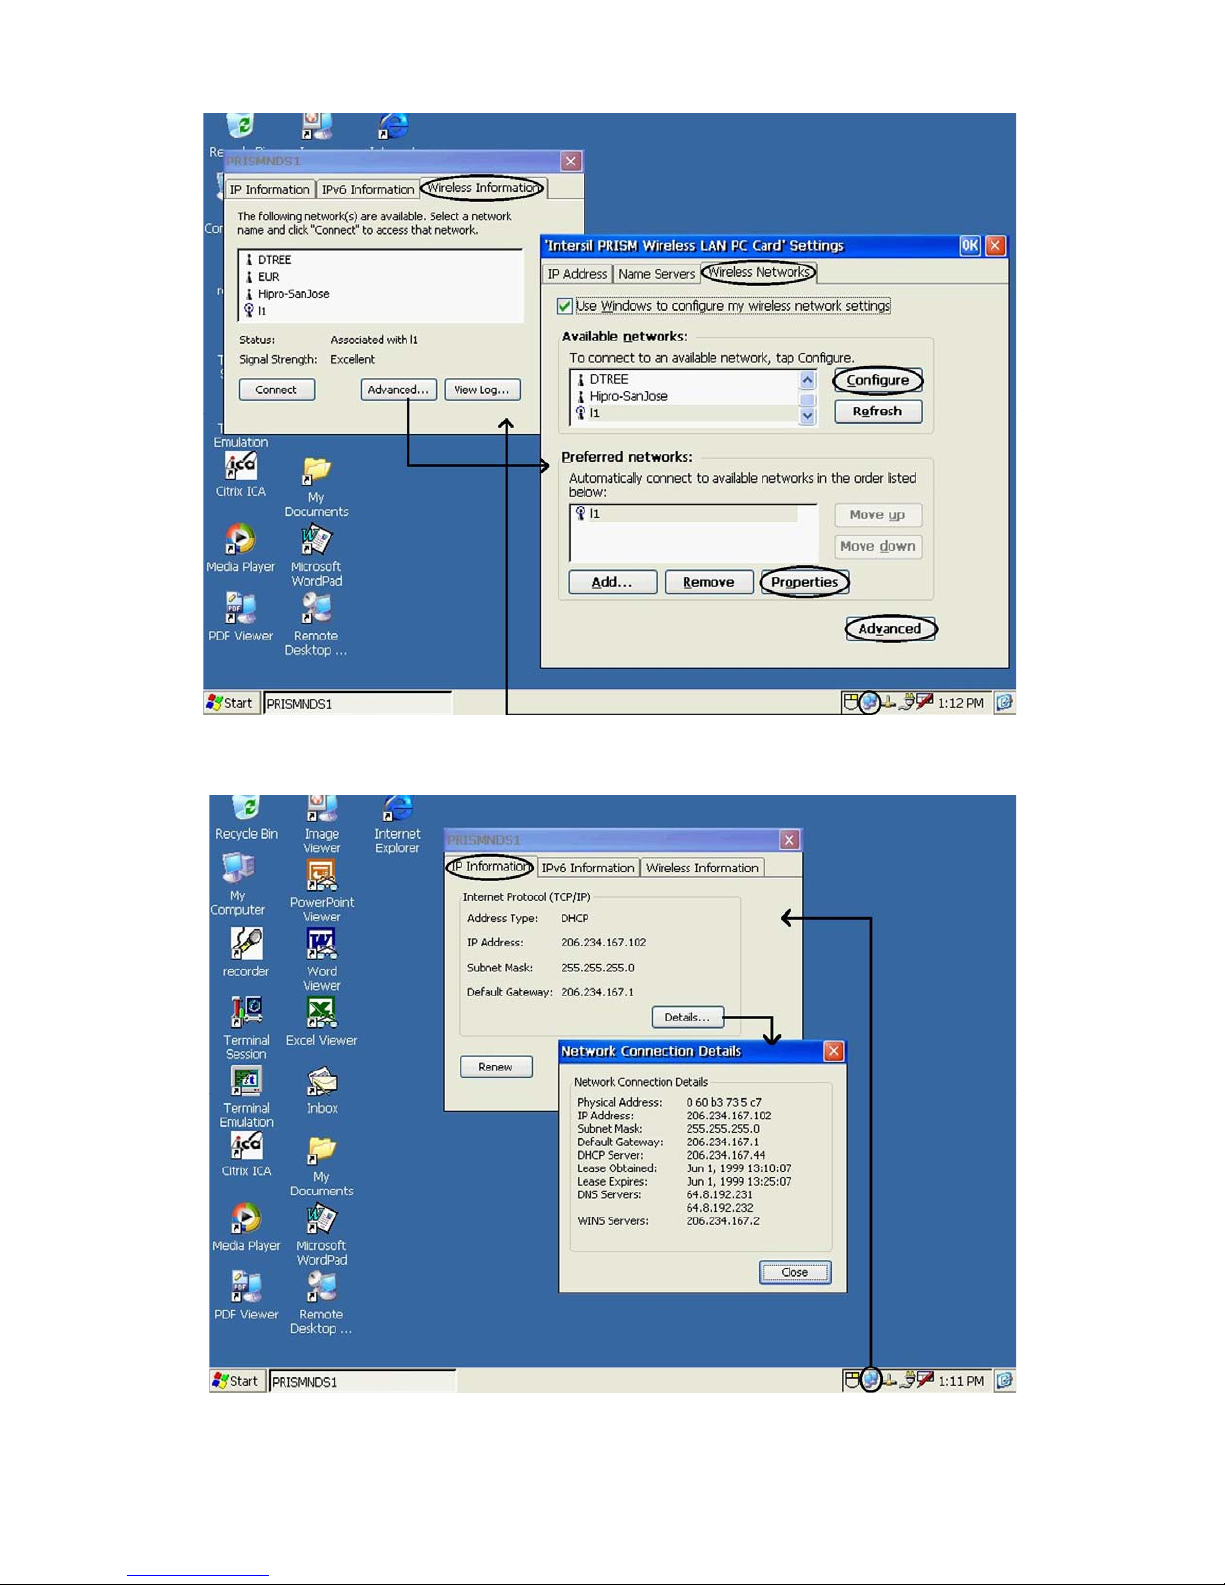
Task: Select I1 entry in Preferred networks list
Action: pos(685,514)
